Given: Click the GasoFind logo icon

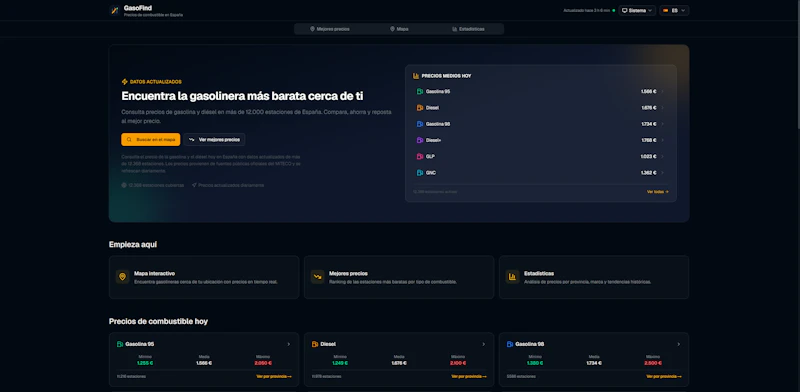Looking at the screenshot, I should [x=114, y=10].
